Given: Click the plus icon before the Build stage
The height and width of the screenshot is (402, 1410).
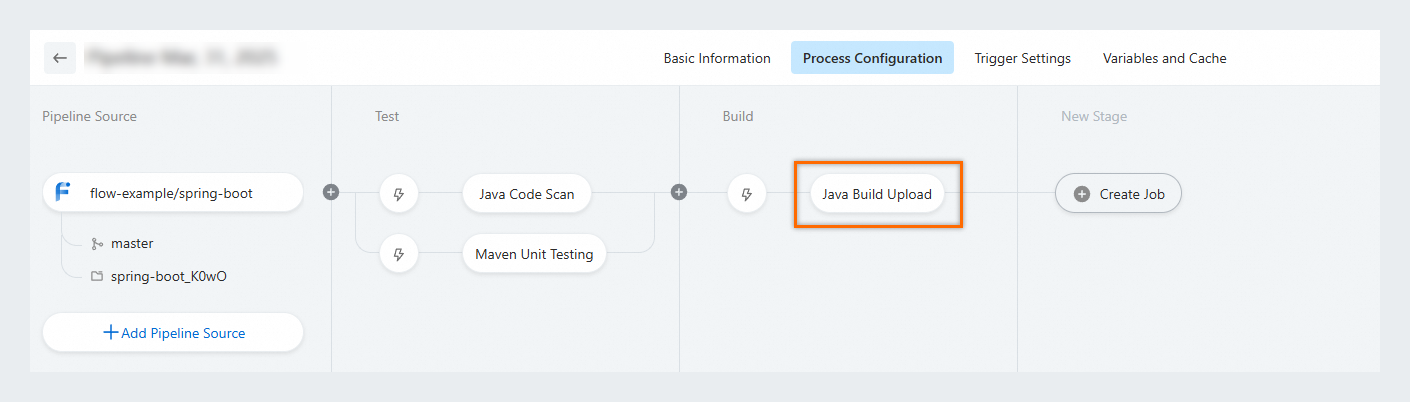Looking at the screenshot, I should [679, 192].
